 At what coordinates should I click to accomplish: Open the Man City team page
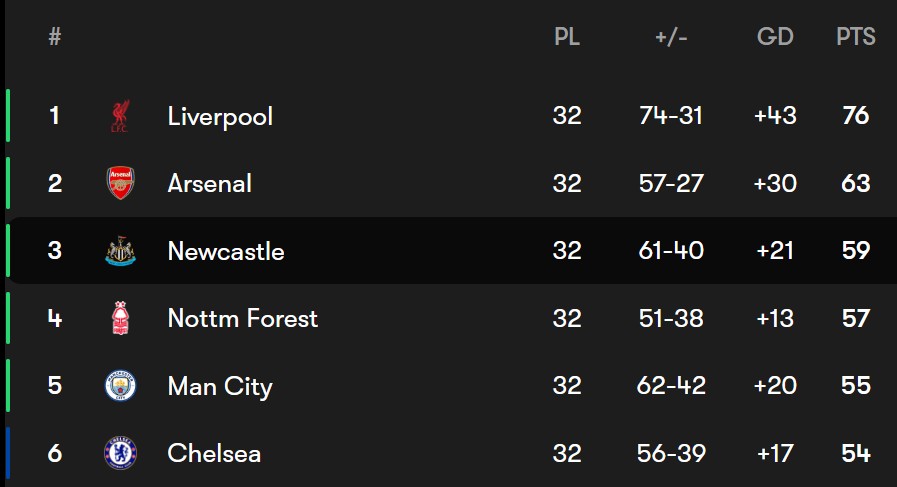pos(220,386)
